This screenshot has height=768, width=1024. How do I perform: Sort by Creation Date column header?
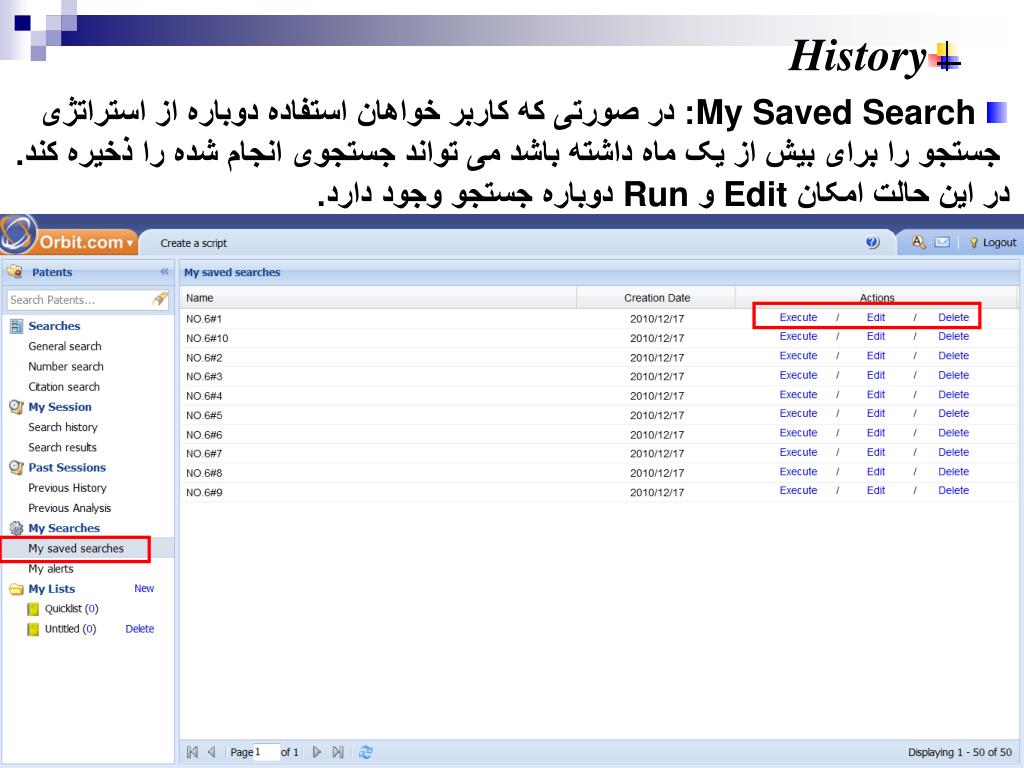[656, 298]
